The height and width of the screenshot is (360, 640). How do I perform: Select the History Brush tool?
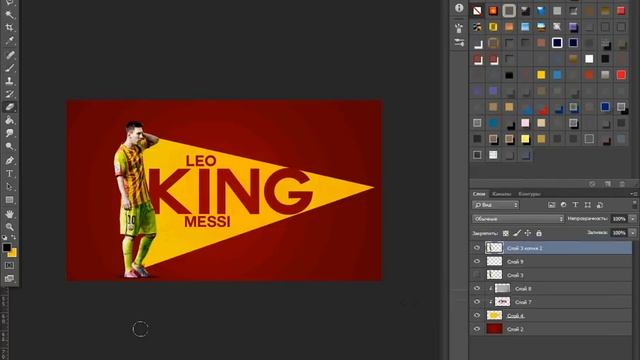pyautogui.click(x=9, y=94)
